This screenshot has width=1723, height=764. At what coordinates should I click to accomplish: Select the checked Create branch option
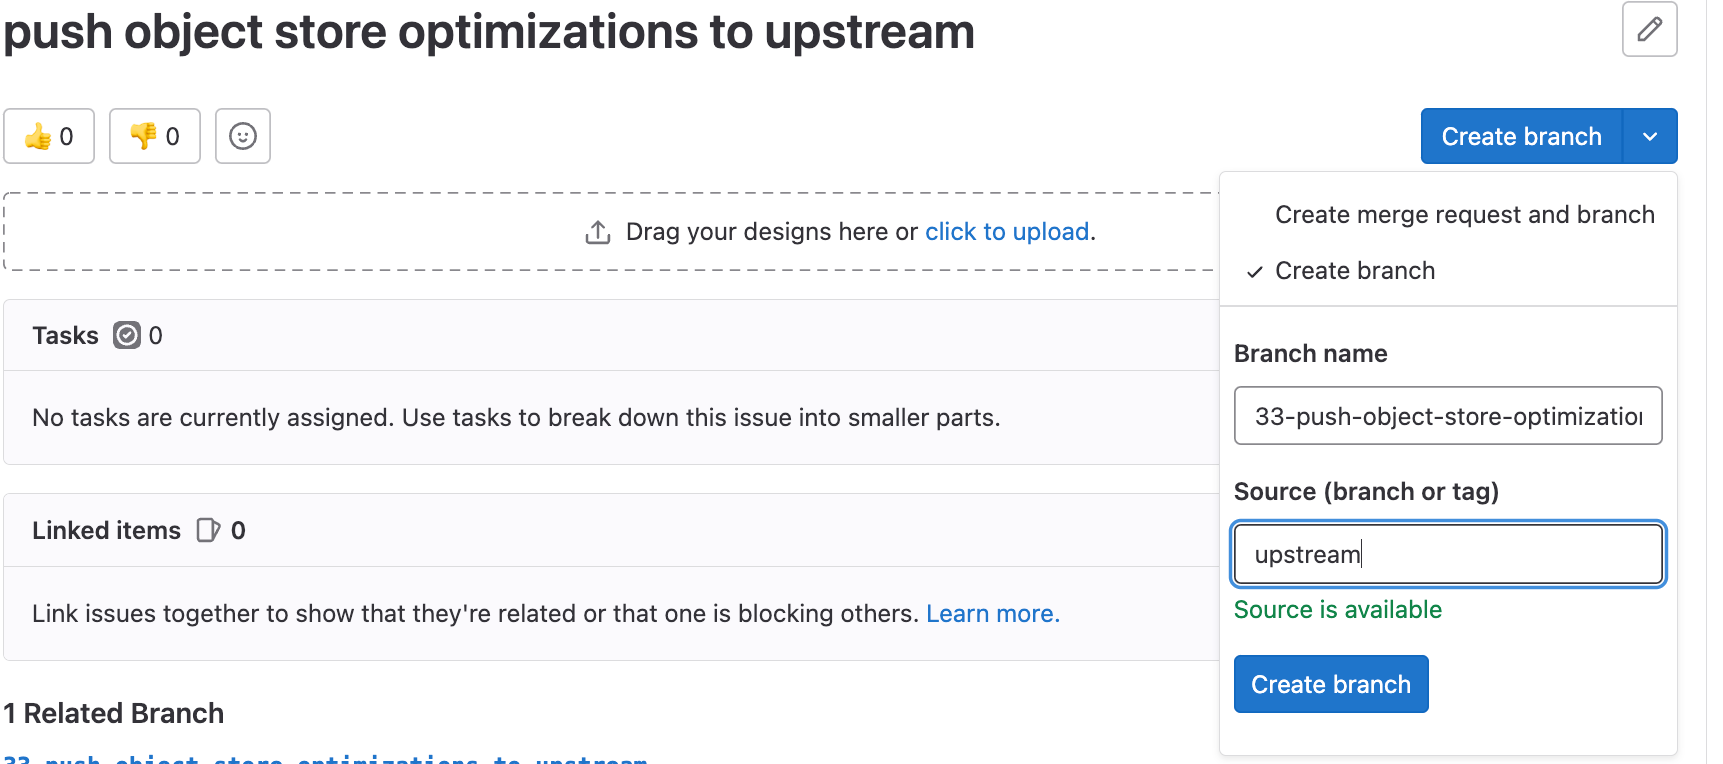pos(1354,271)
